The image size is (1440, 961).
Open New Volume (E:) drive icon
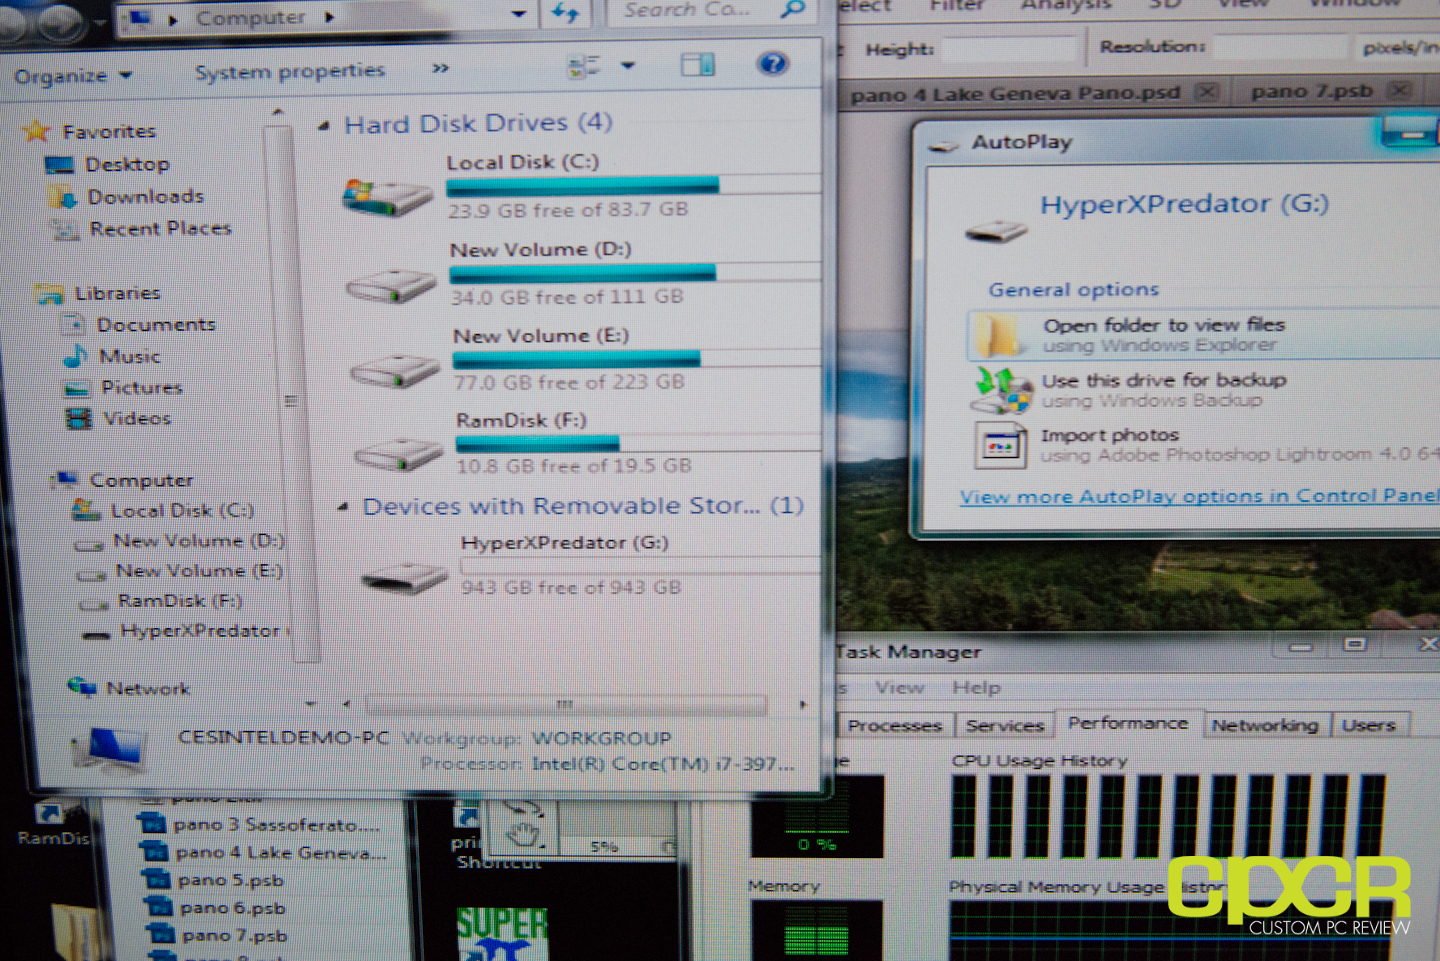tap(395, 373)
